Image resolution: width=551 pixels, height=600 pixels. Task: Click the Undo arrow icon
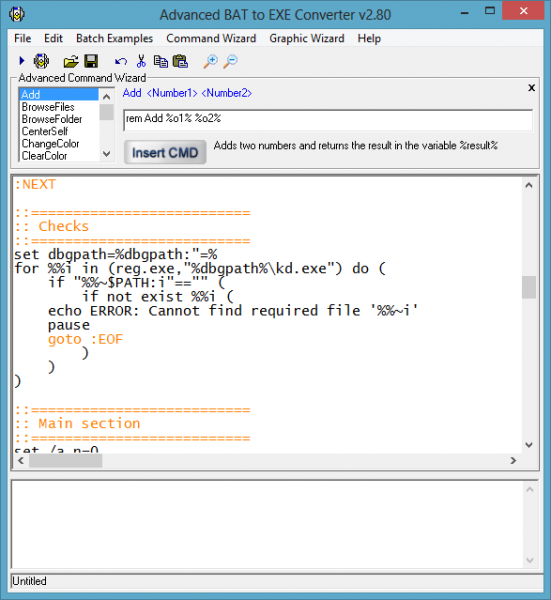click(x=121, y=61)
